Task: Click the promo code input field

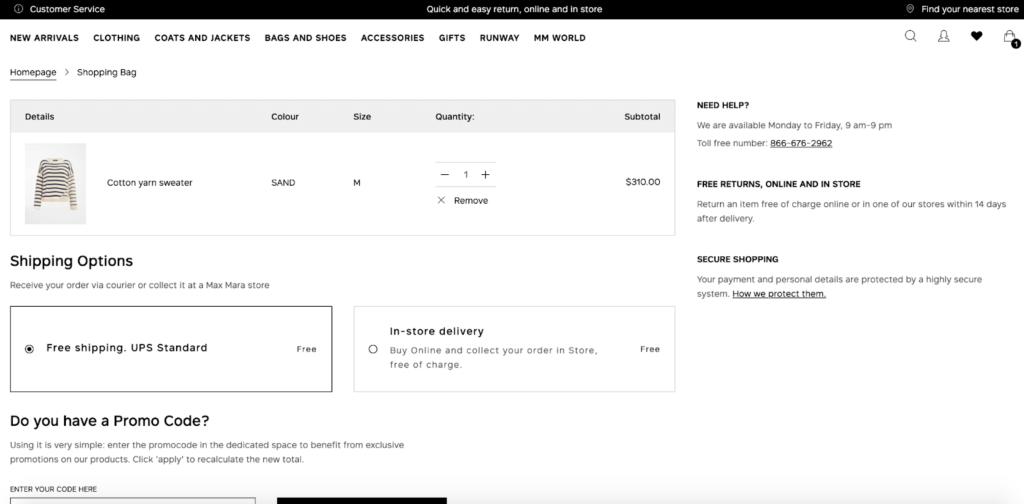Action: (133, 501)
